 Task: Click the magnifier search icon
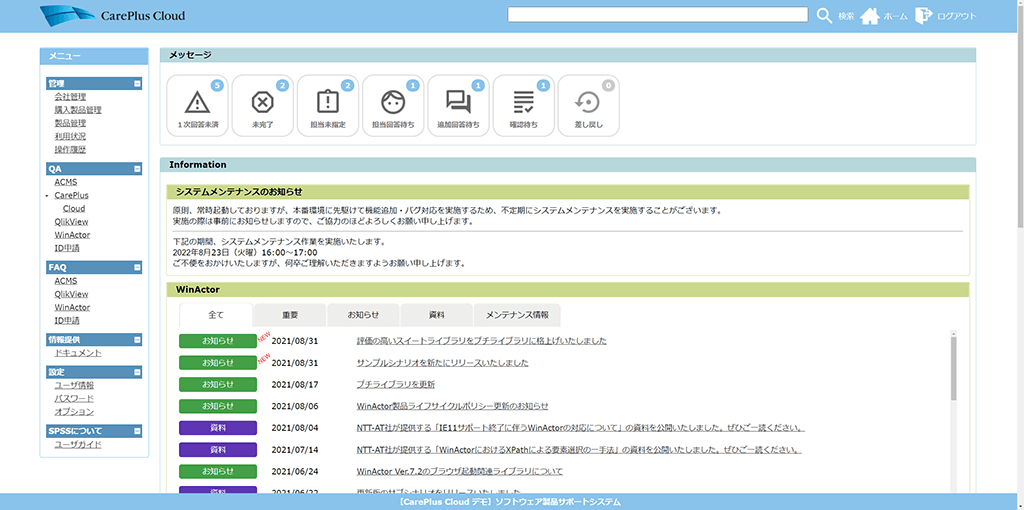(x=825, y=15)
